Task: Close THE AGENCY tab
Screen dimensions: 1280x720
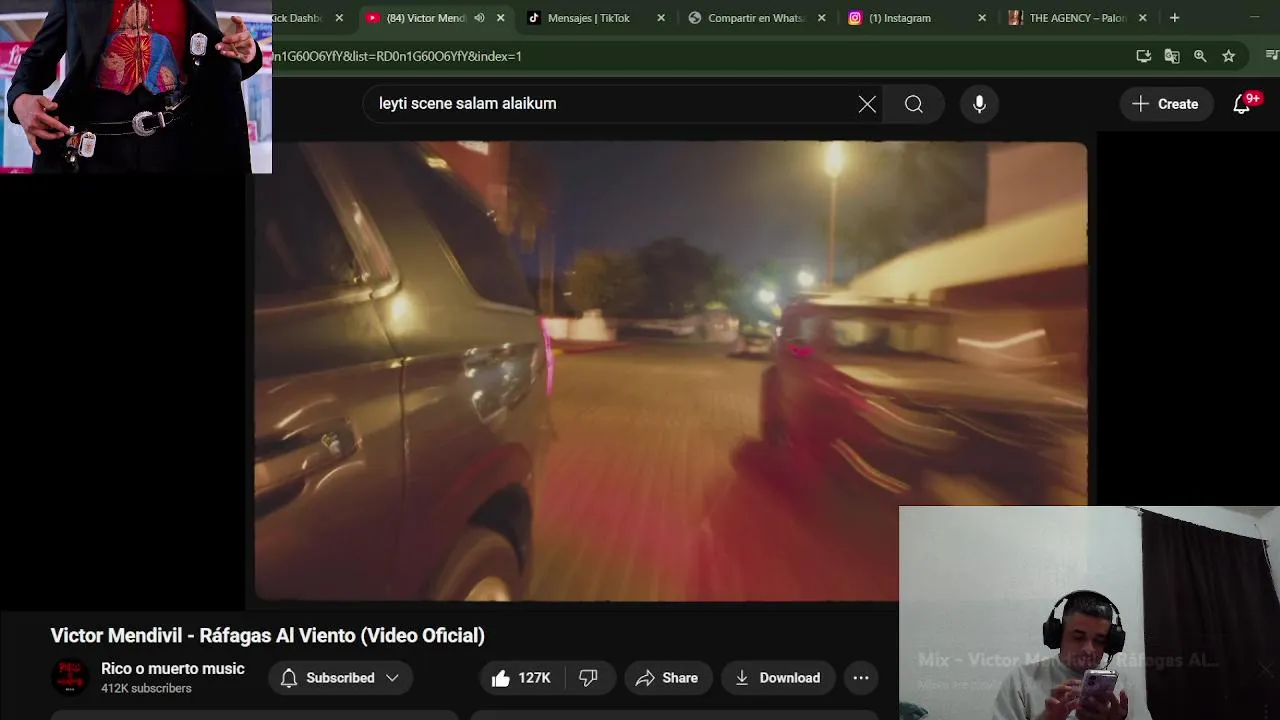Action: [x=1143, y=18]
